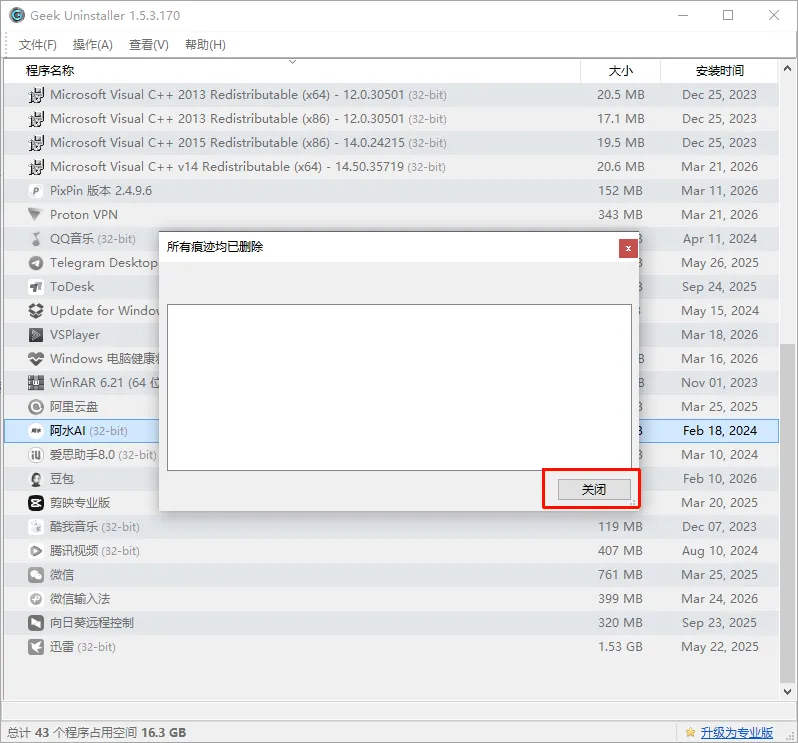The width and height of the screenshot is (798, 743).
Task: Click the ToDesk app icon
Action: click(x=36, y=287)
